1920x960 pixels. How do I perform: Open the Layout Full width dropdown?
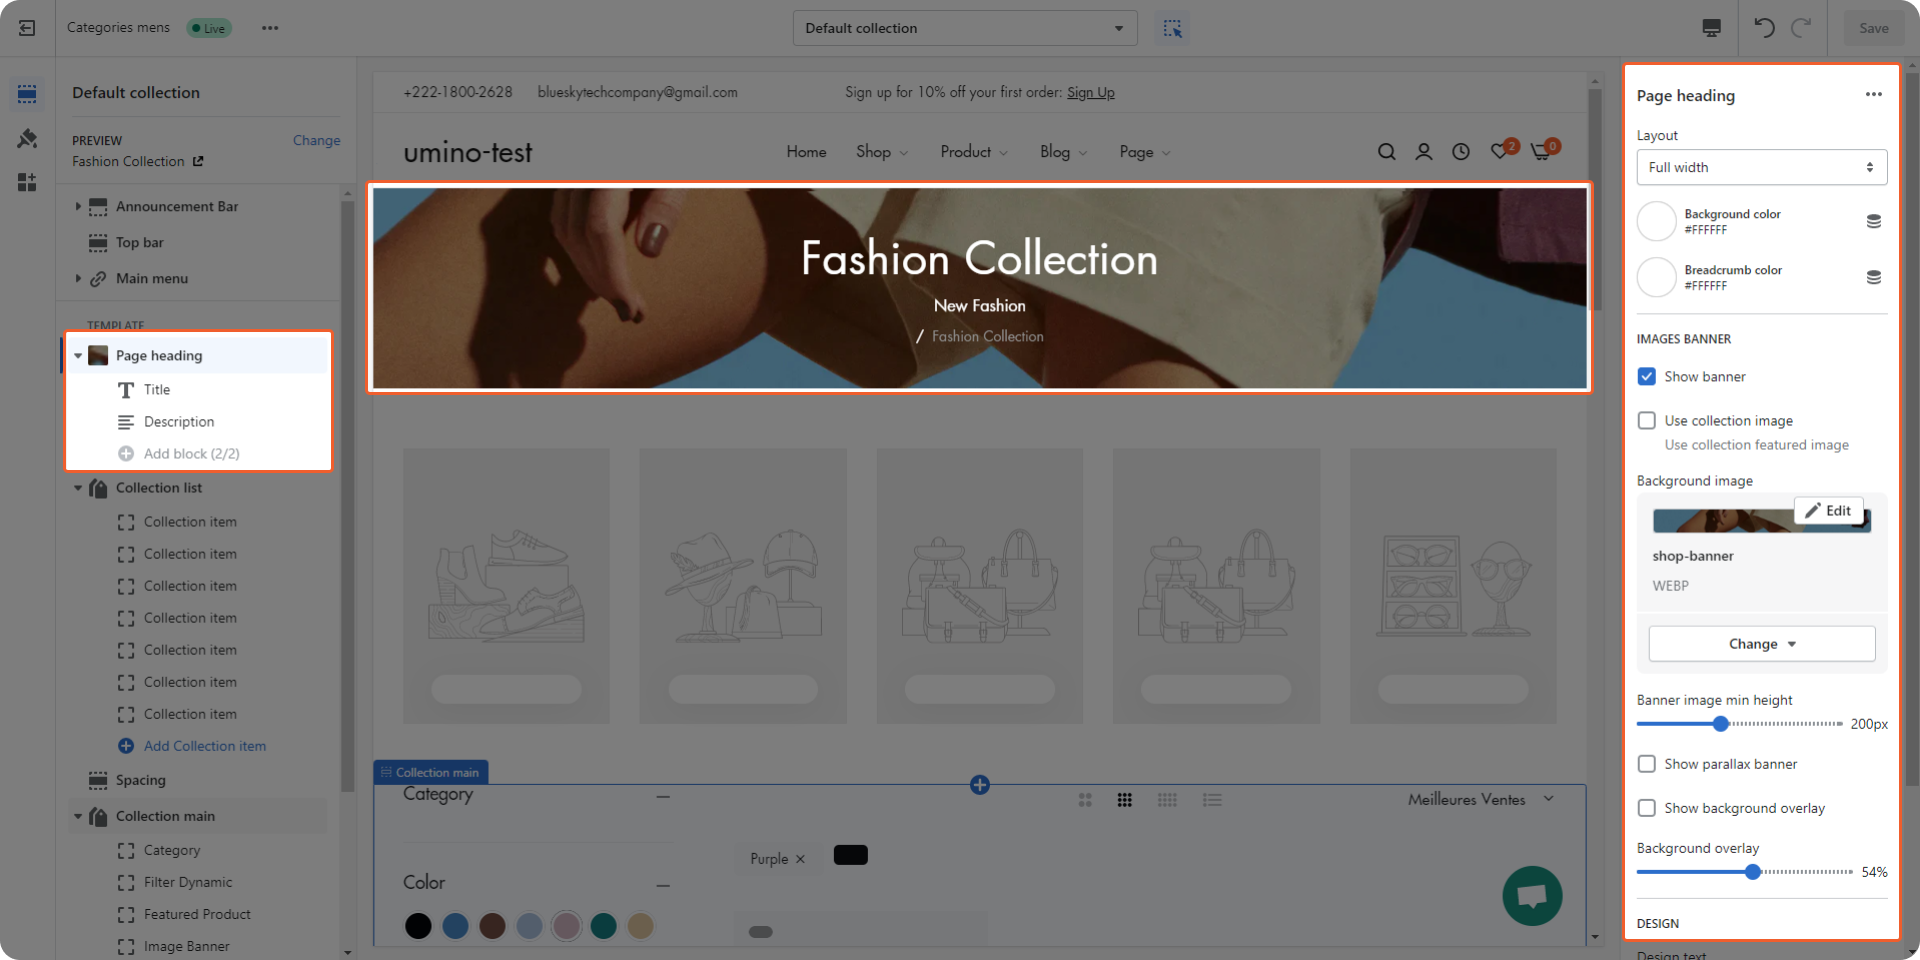(x=1761, y=167)
